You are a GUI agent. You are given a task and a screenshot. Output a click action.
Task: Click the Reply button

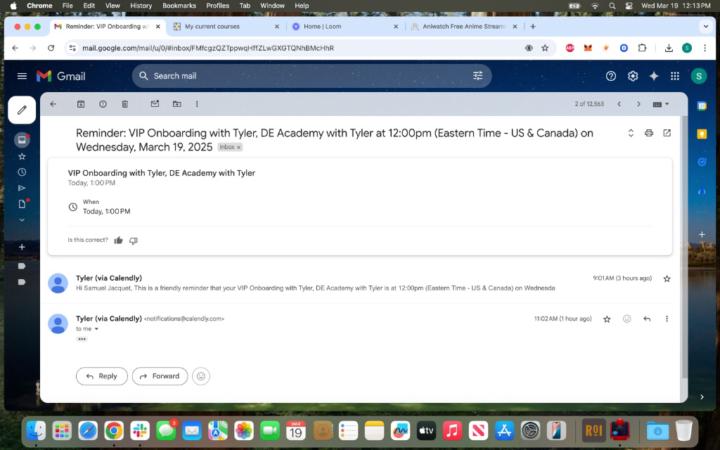point(102,376)
